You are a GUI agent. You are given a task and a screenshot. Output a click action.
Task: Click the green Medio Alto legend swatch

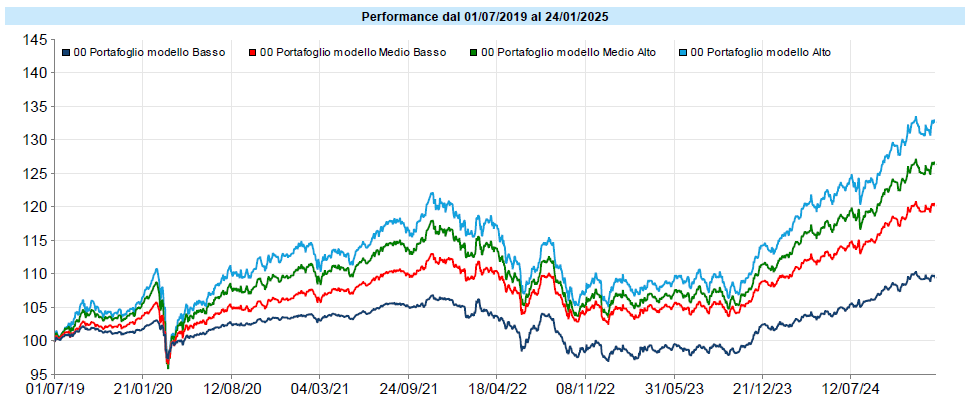pos(474,53)
